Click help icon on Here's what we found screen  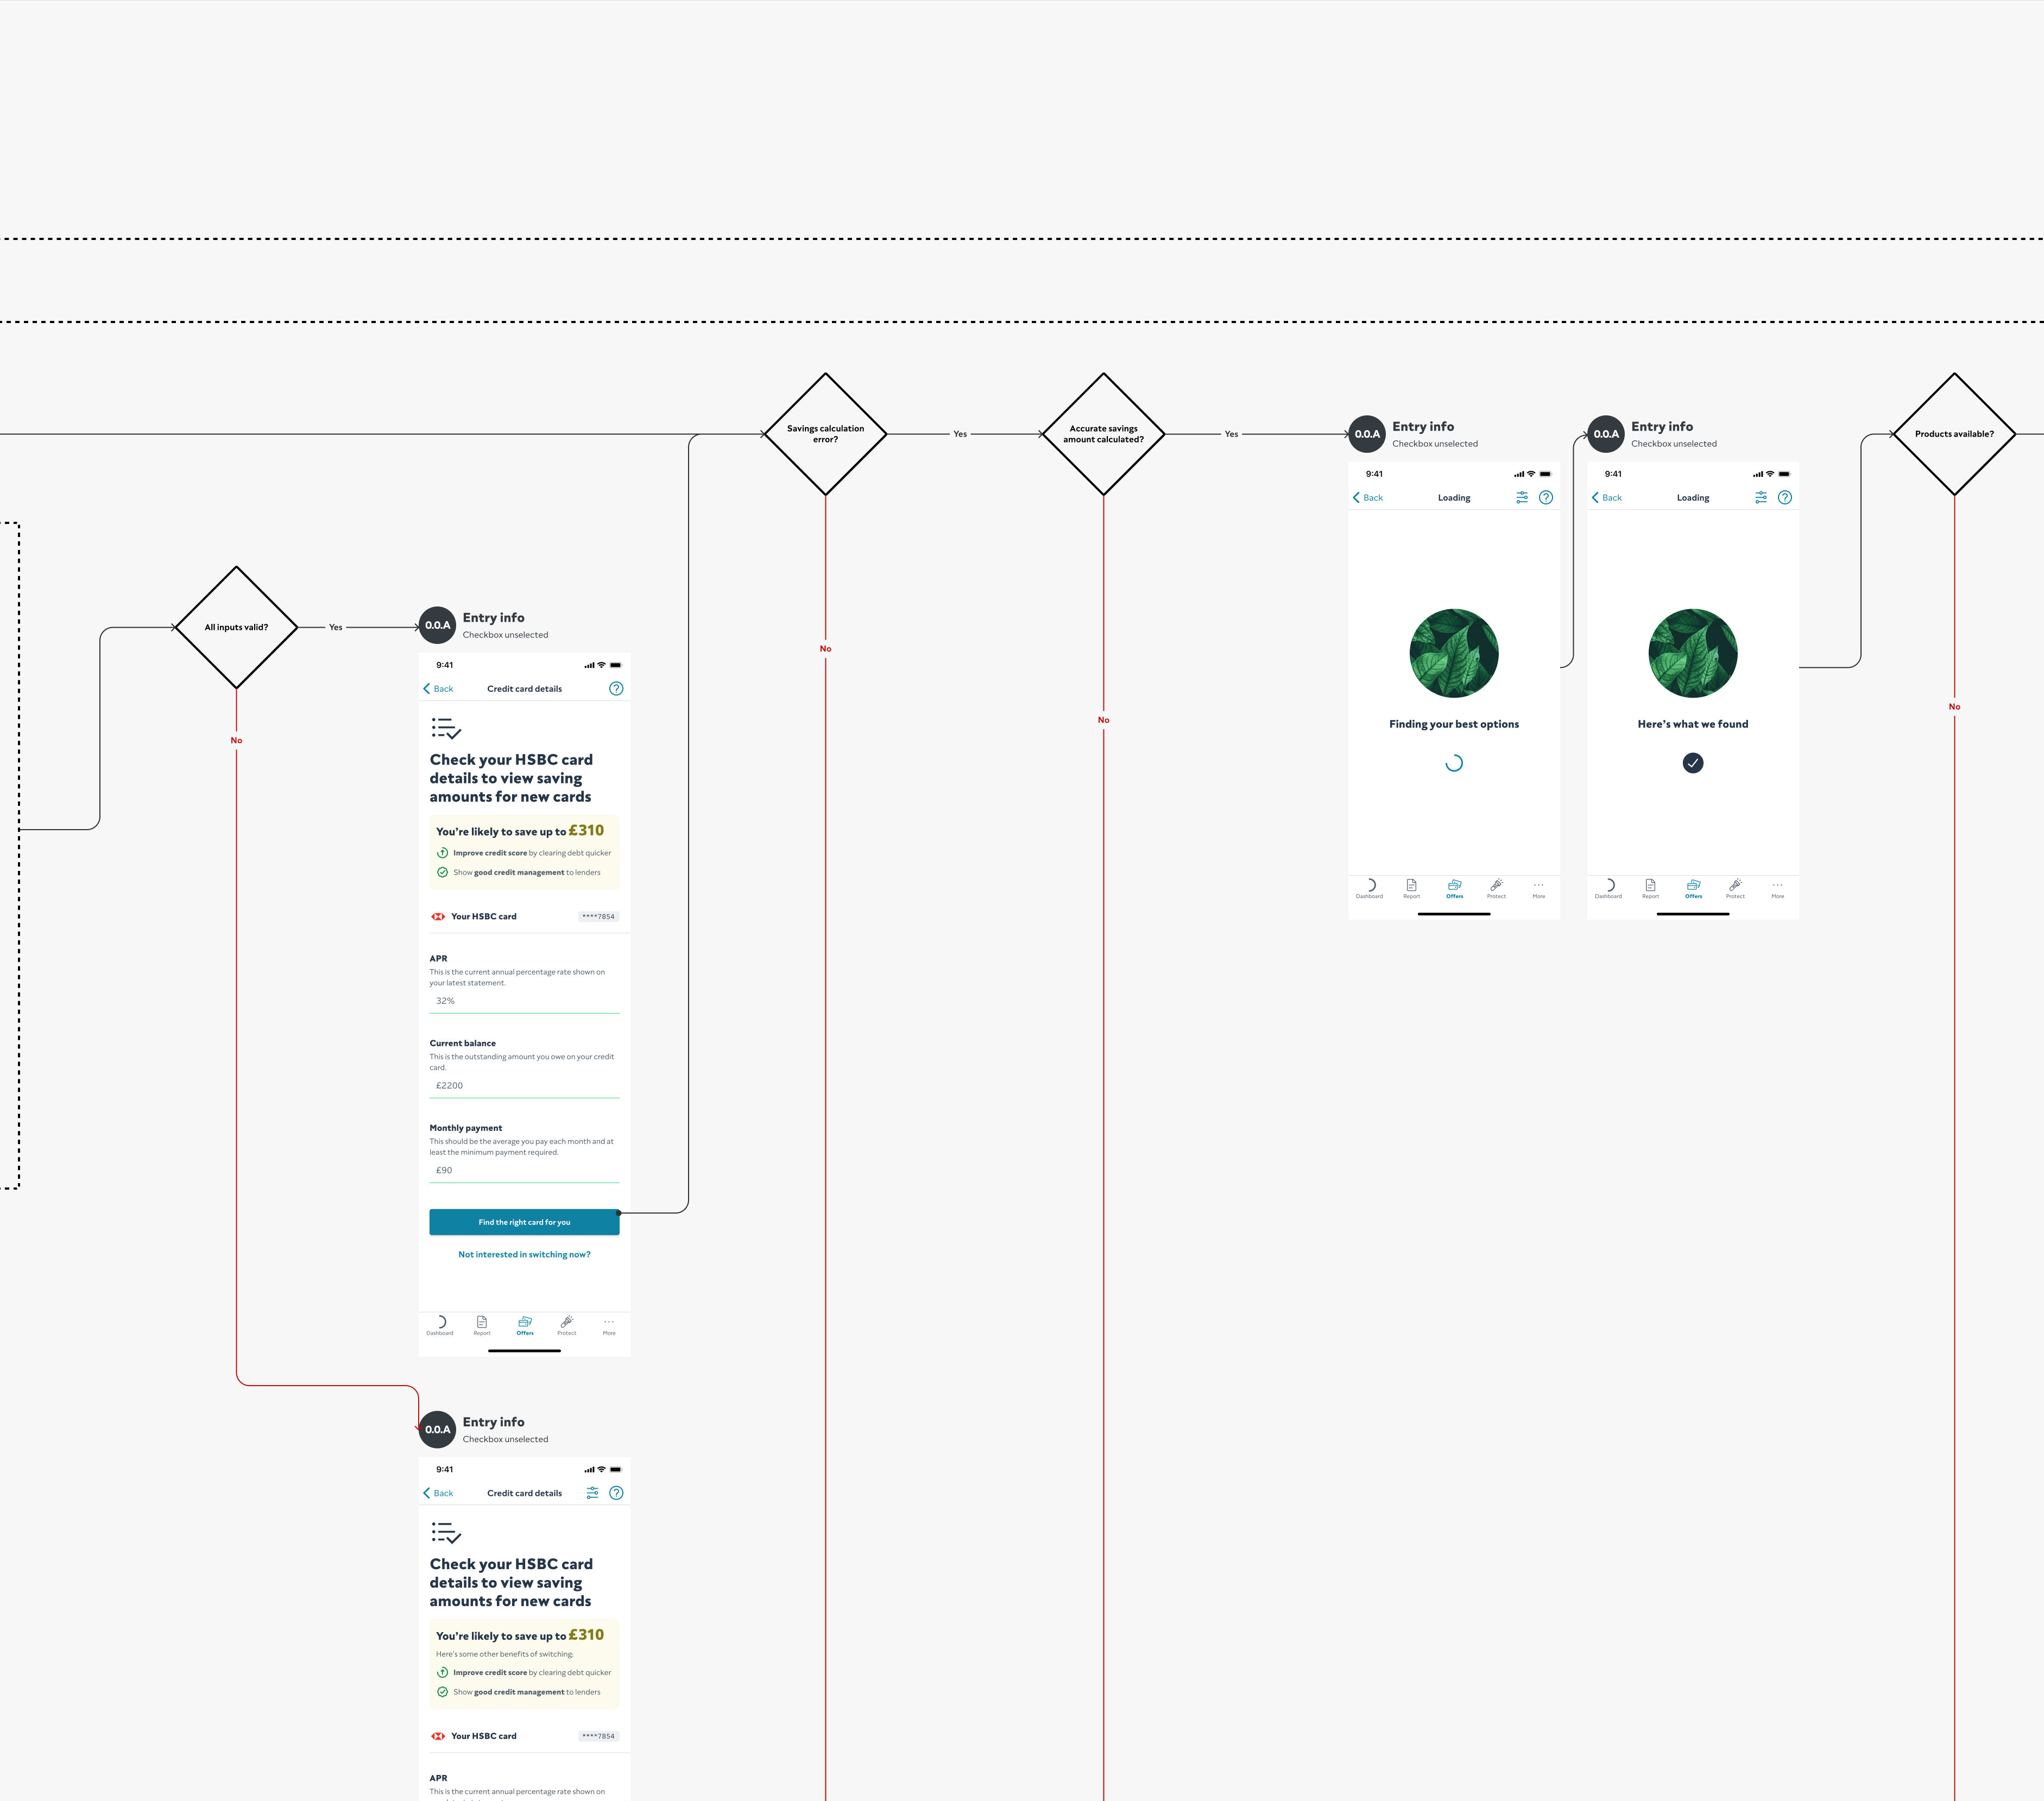(x=1784, y=497)
